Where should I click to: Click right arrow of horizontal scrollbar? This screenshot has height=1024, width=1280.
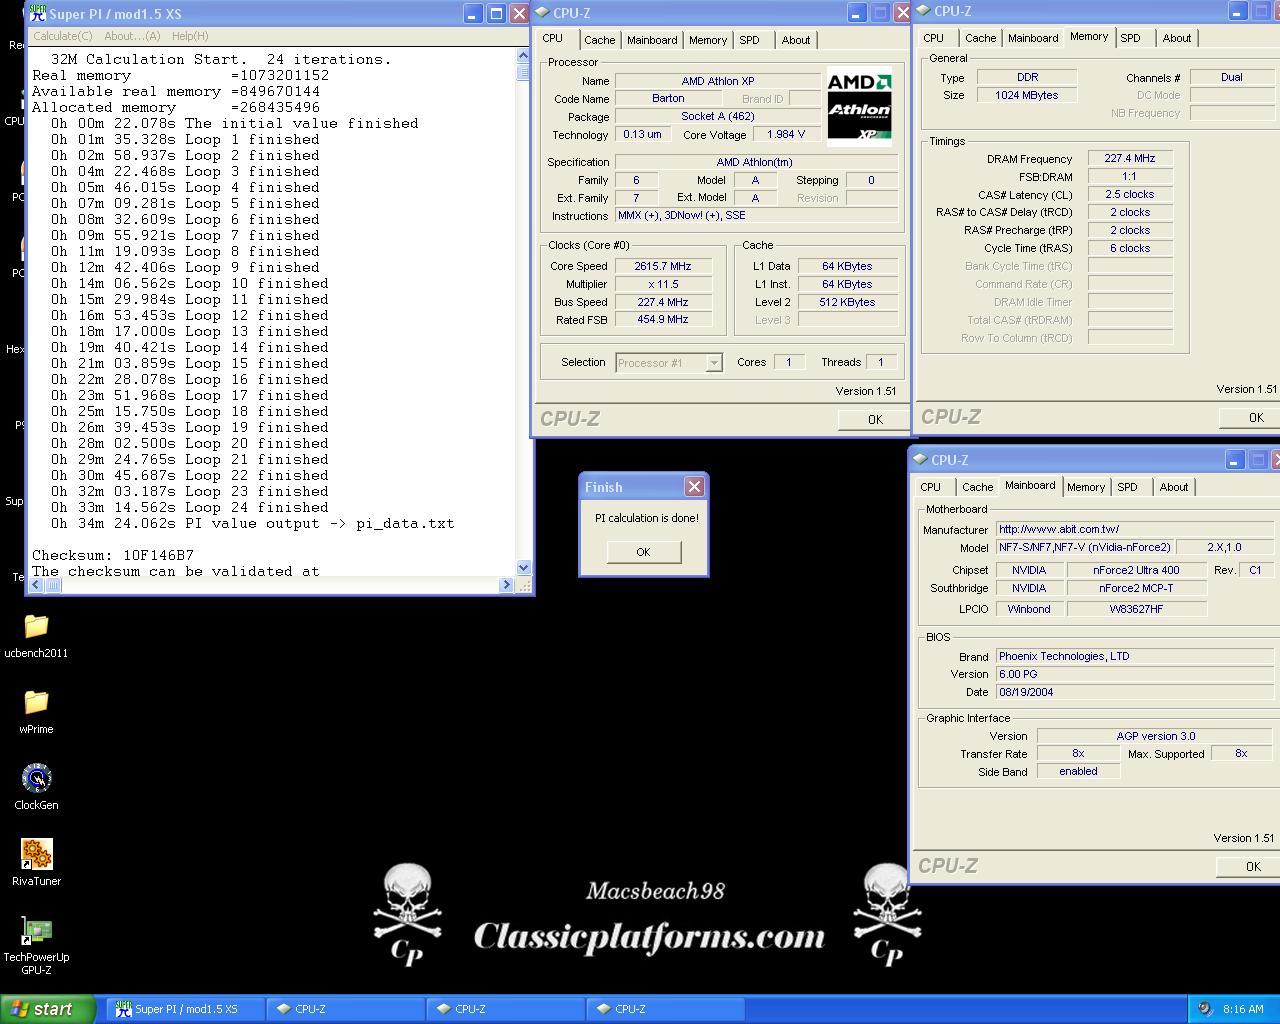[x=506, y=585]
